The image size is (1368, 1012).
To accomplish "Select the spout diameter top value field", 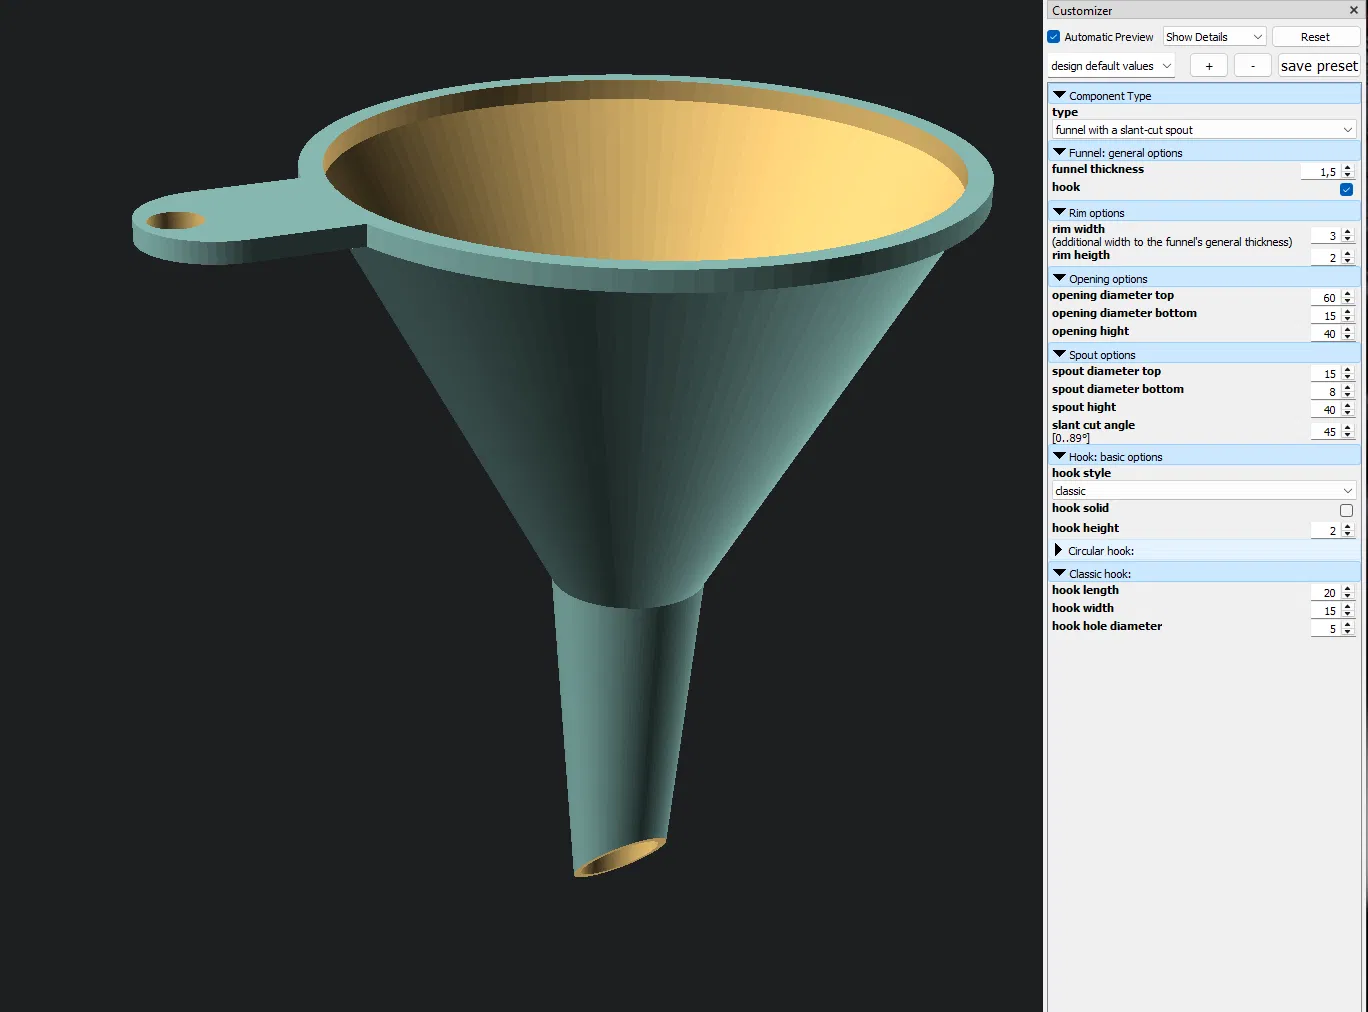I will (x=1325, y=374).
